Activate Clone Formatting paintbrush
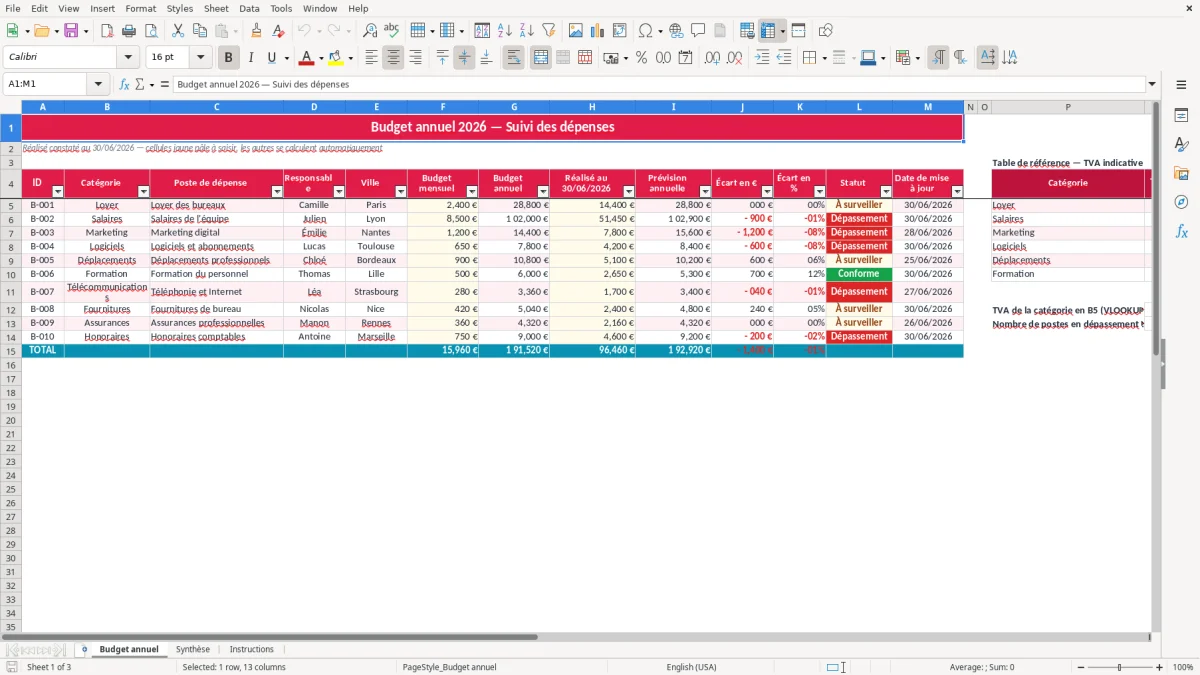The width and height of the screenshot is (1200, 675). [257, 31]
